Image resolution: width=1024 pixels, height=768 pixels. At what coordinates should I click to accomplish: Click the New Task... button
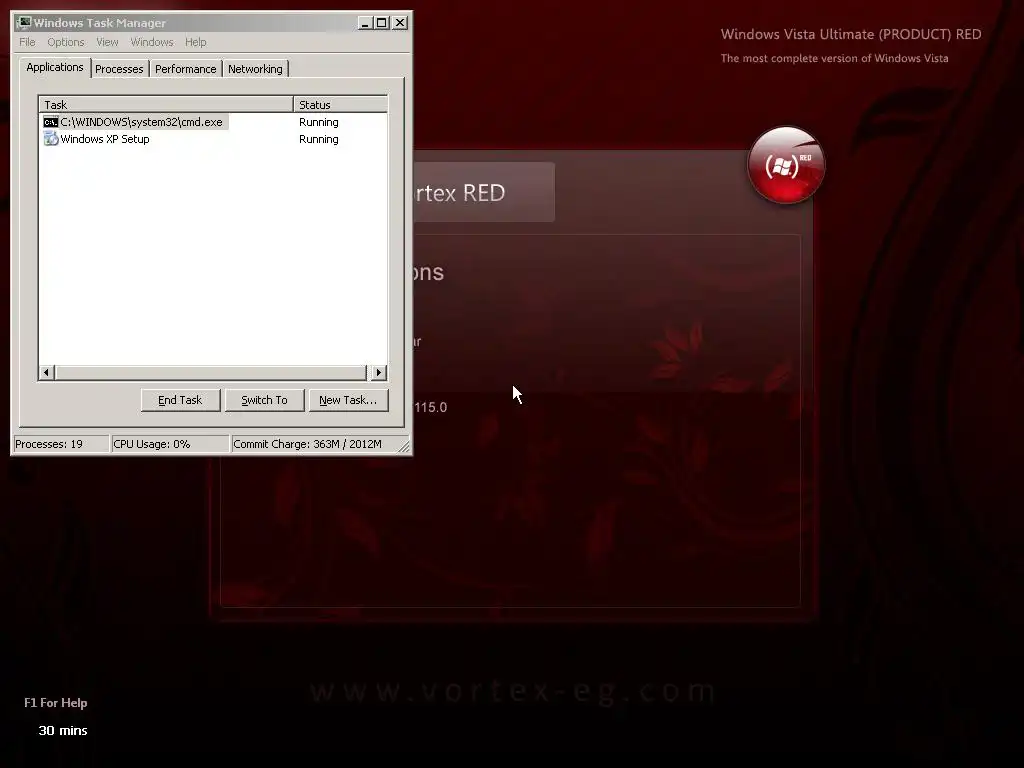coord(348,400)
